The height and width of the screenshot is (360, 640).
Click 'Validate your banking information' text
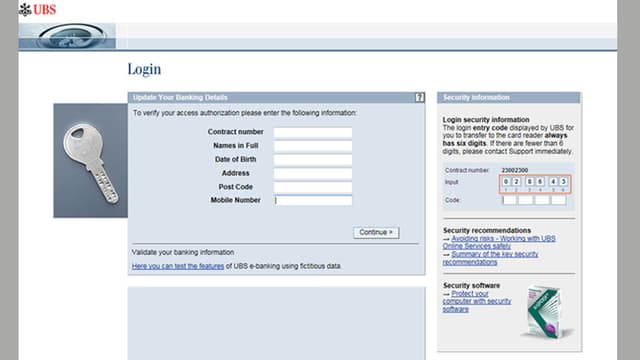(183, 252)
